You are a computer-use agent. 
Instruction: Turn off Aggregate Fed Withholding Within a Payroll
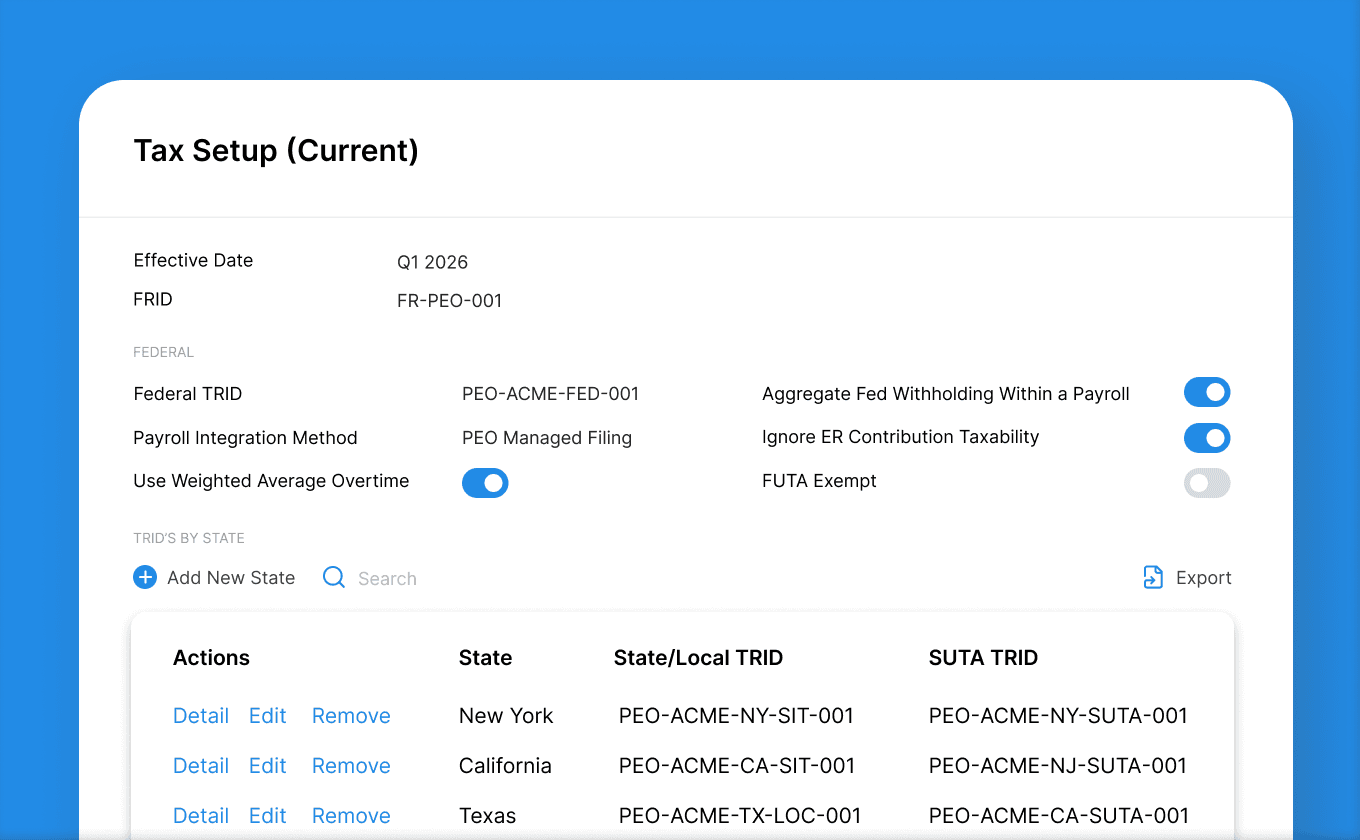pos(1207,392)
